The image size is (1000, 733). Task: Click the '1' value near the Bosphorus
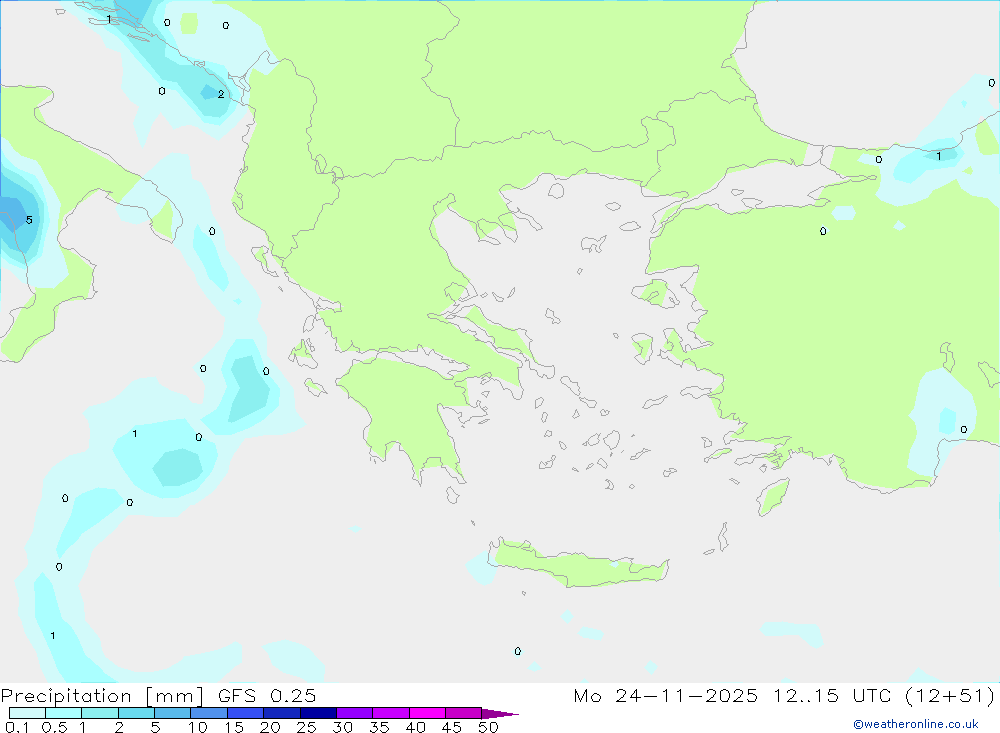939,156
